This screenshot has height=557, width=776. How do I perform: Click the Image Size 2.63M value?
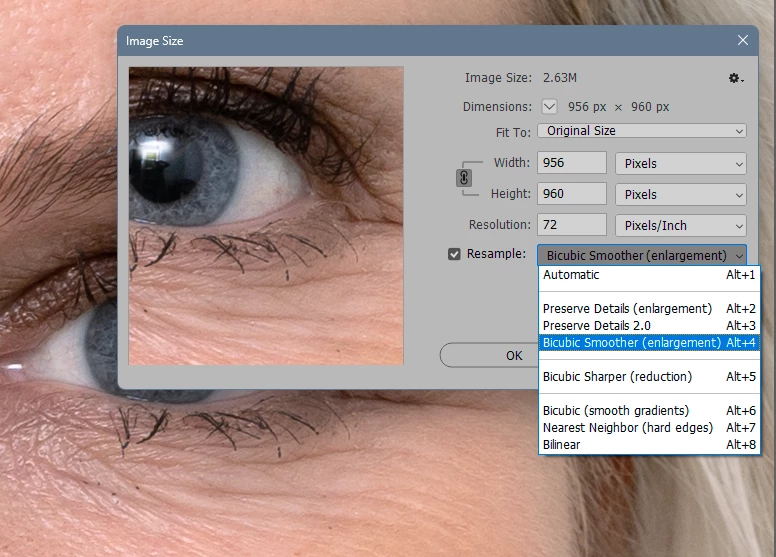click(560, 78)
